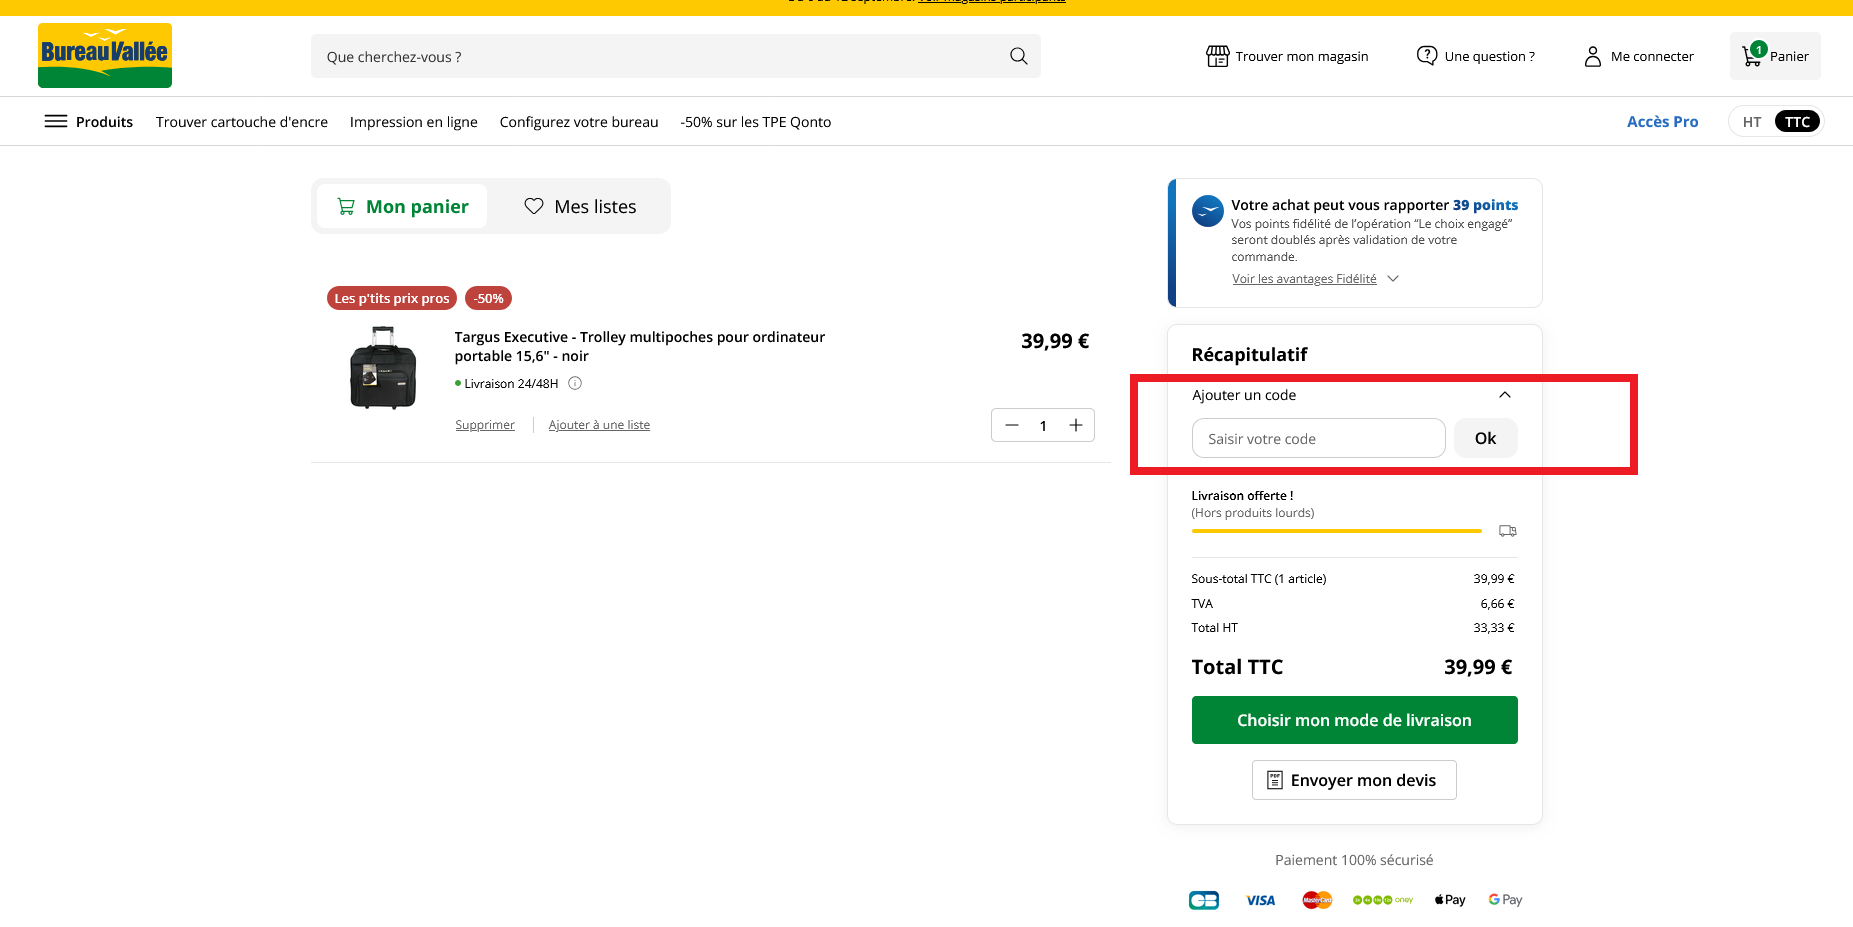Open -50% sur les TPE Qonto

(x=756, y=122)
